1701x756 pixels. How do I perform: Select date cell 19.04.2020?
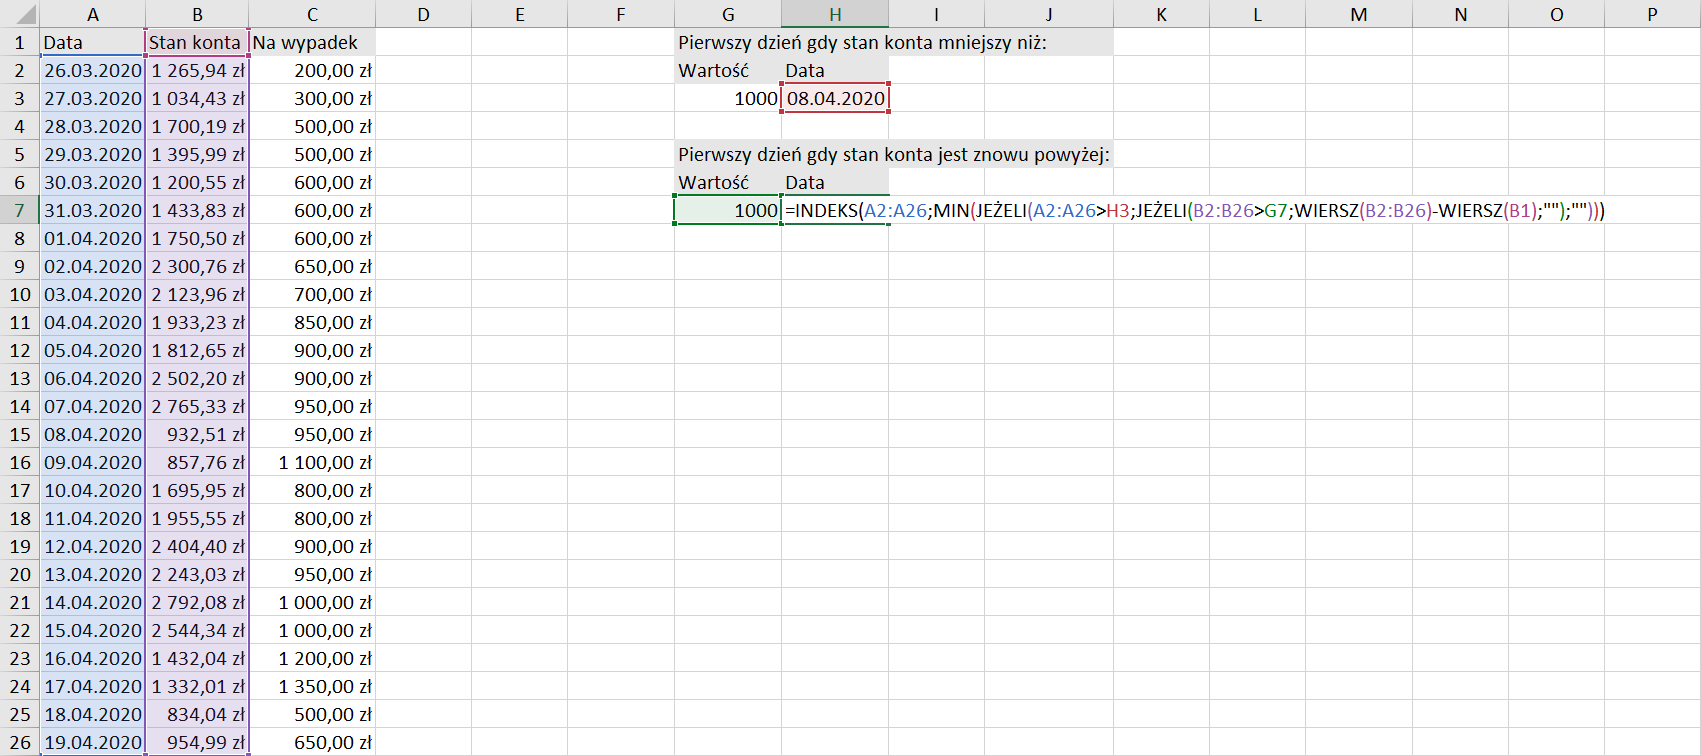pyautogui.click(x=92, y=743)
